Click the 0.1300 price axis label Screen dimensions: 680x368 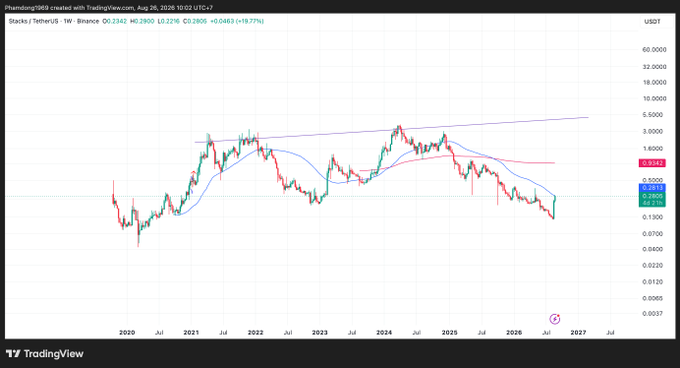point(654,217)
